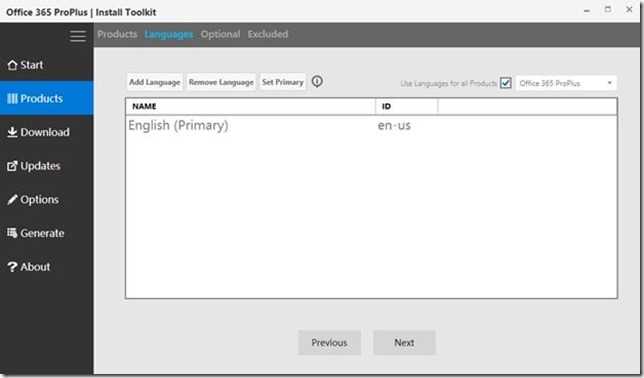
Task: Switch to the Products top tab
Action: point(117,34)
